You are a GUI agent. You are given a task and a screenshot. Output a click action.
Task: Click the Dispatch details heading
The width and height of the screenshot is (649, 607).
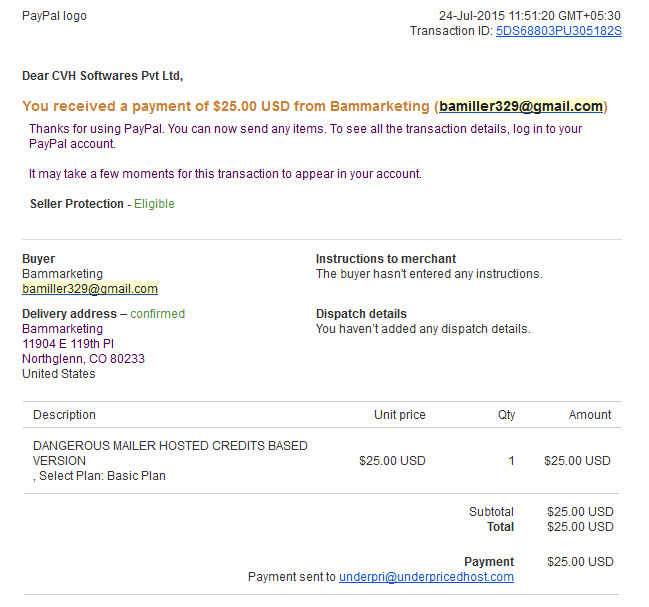pos(361,314)
